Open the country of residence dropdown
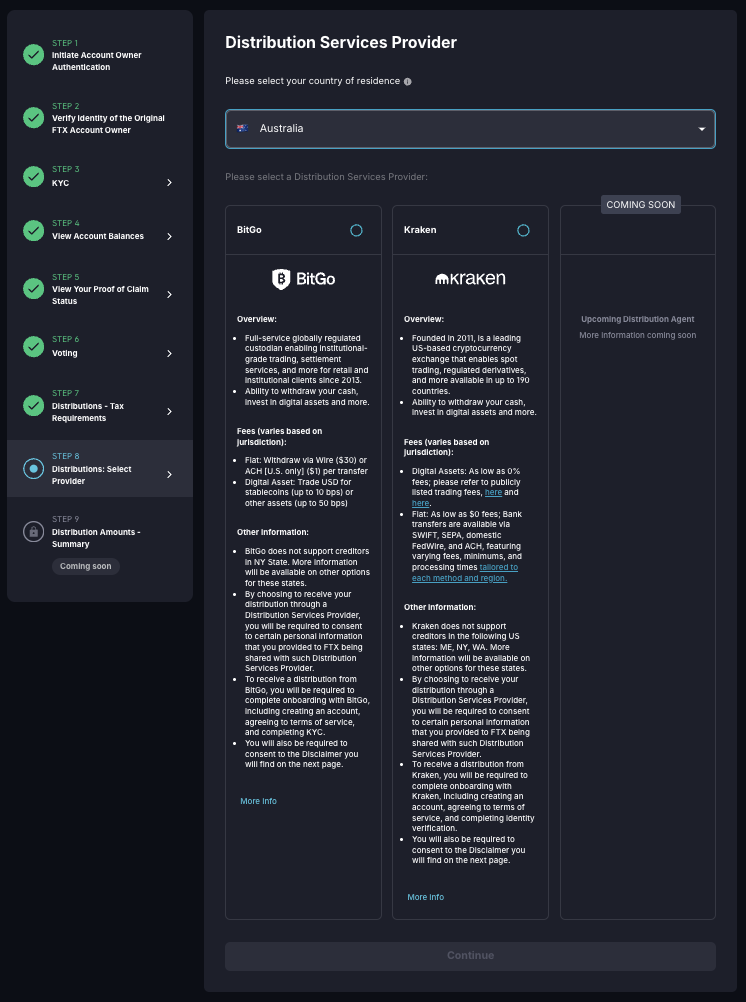746x1002 pixels. (470, 129)
